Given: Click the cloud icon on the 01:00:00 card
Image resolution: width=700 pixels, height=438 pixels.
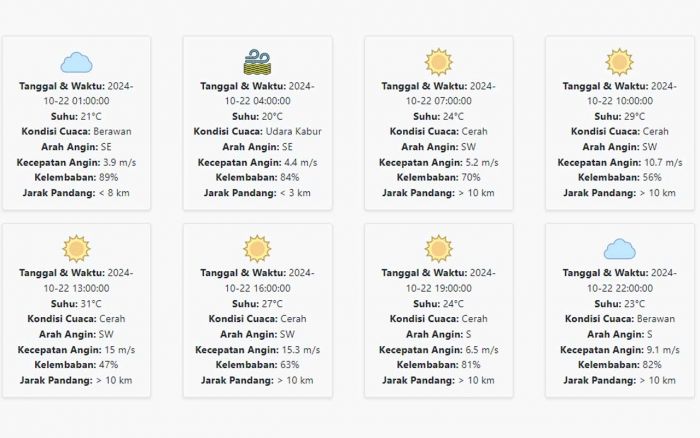Looking at the screenshot, I should [x=76, y=63].
